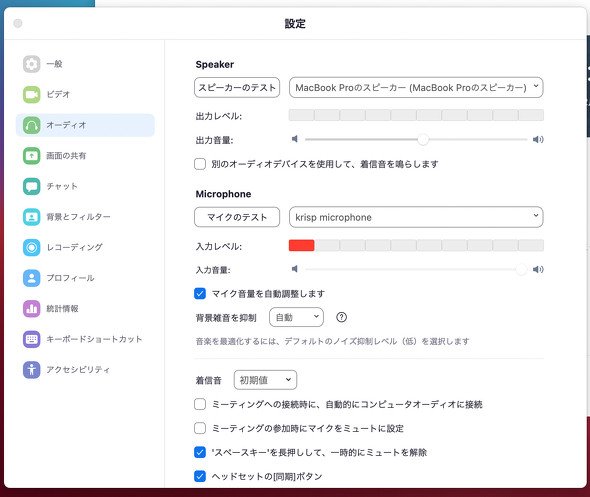Click the アクセシビリティ icon
The width and height of the screenshot is (590, 497).
click(x=32, y=369)
